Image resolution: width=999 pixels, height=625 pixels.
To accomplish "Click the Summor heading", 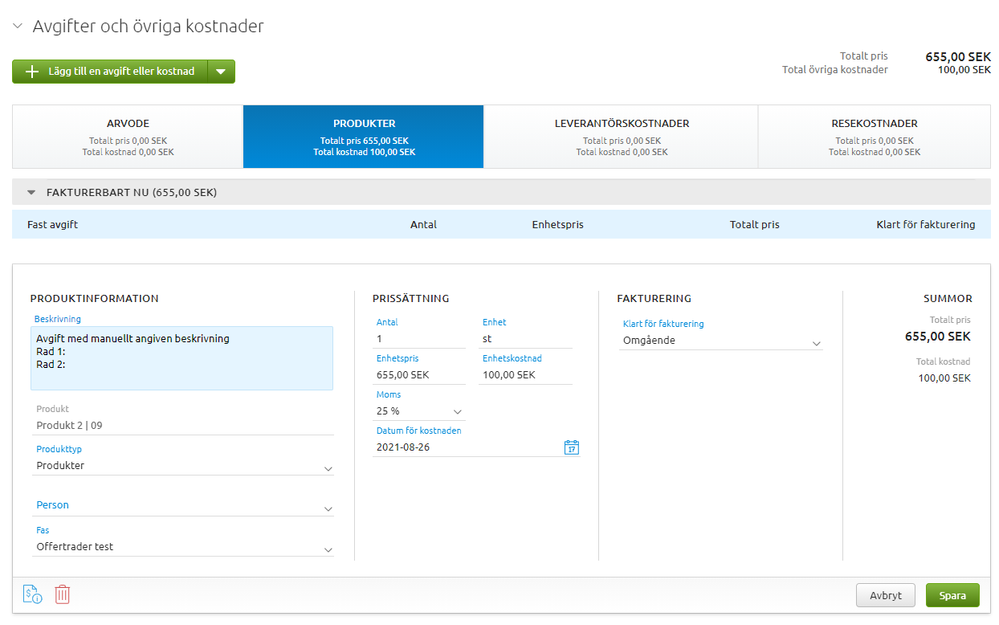I will coord(948,298).
